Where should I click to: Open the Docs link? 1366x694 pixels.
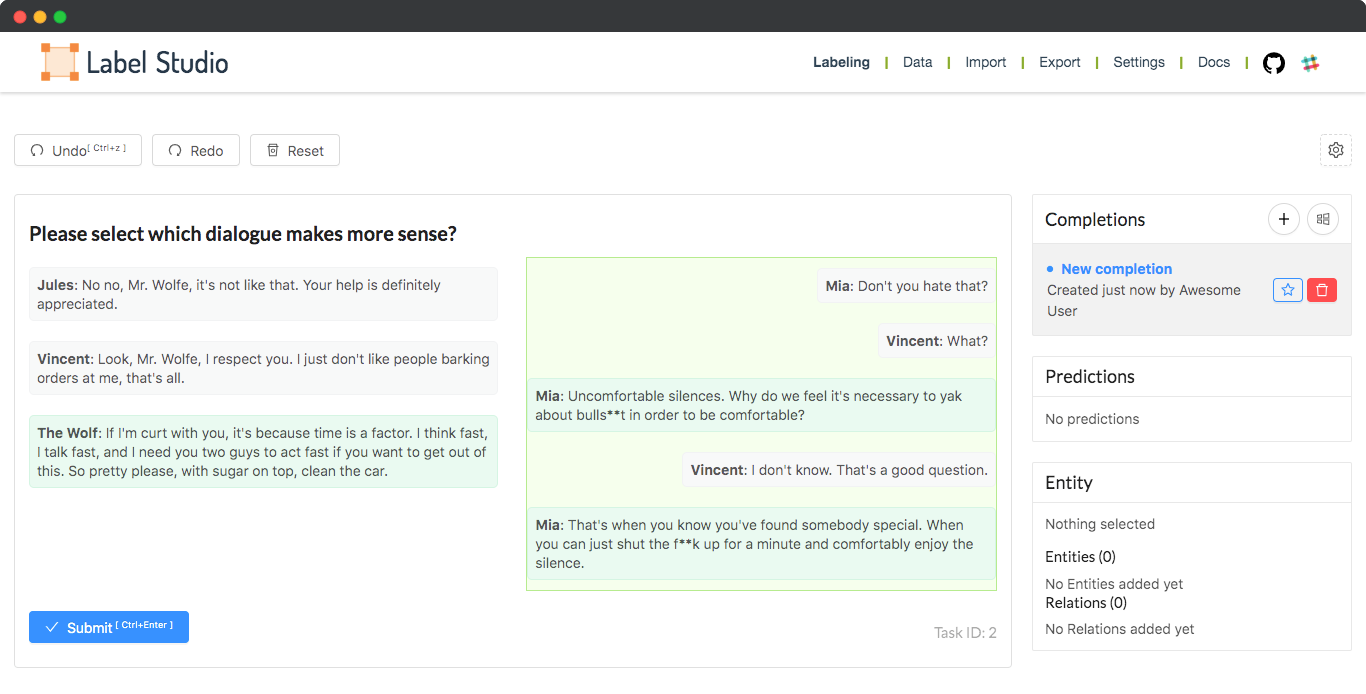pos(1213,62)
